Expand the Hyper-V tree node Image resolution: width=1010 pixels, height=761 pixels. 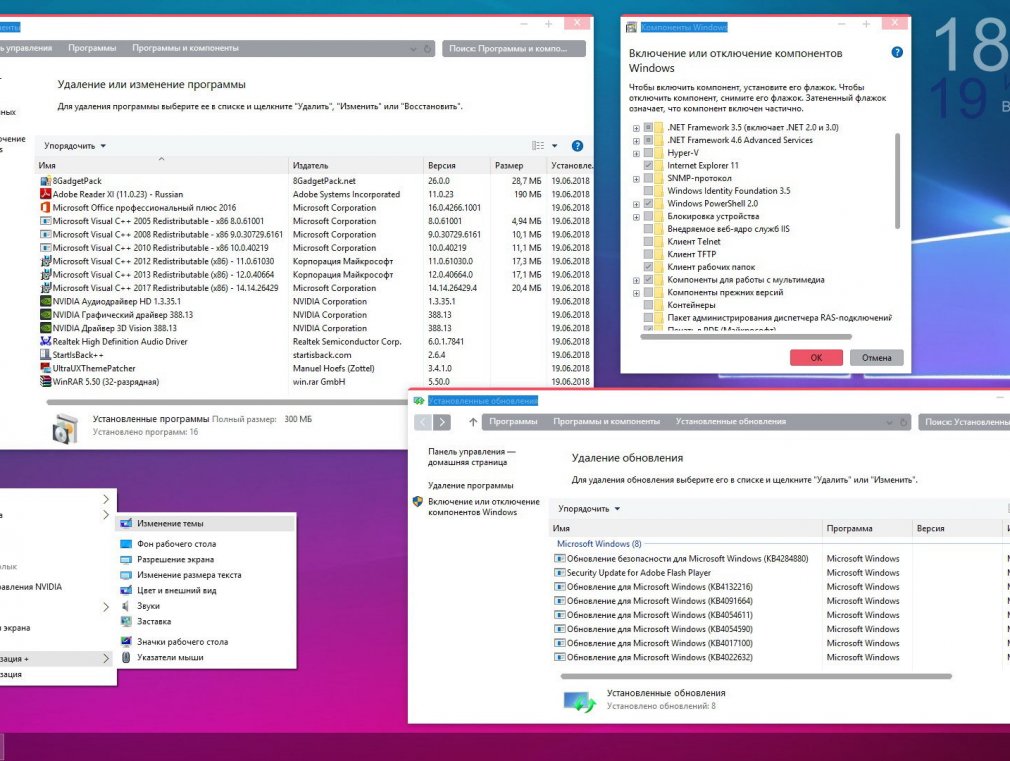coord(636,153)
